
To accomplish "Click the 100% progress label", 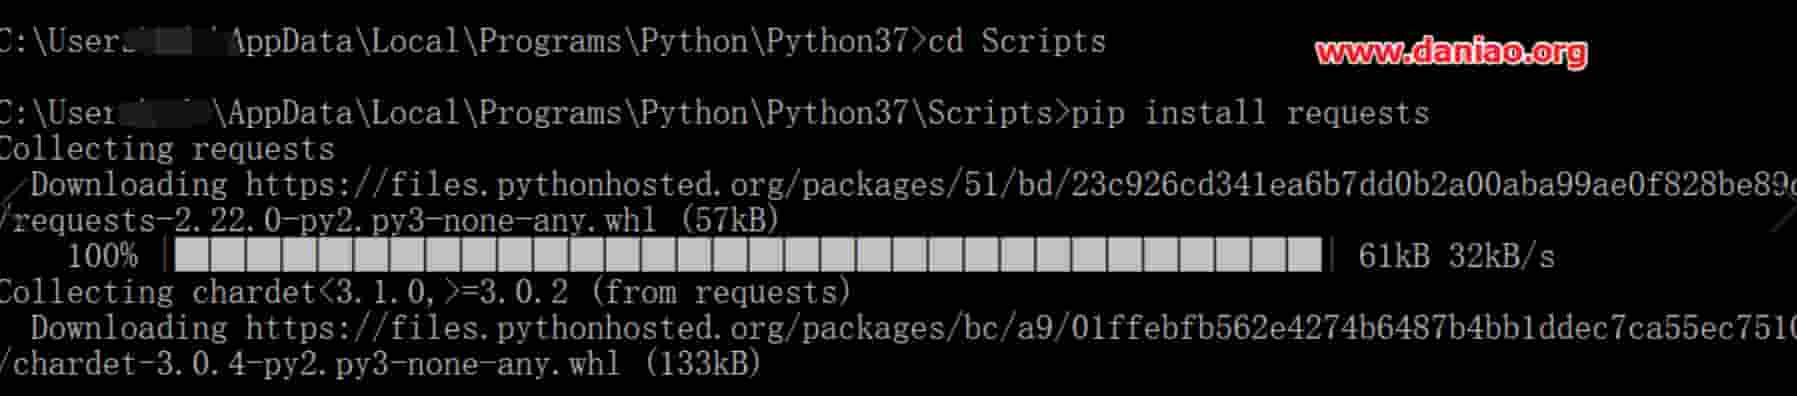I will tap(102, 256).
